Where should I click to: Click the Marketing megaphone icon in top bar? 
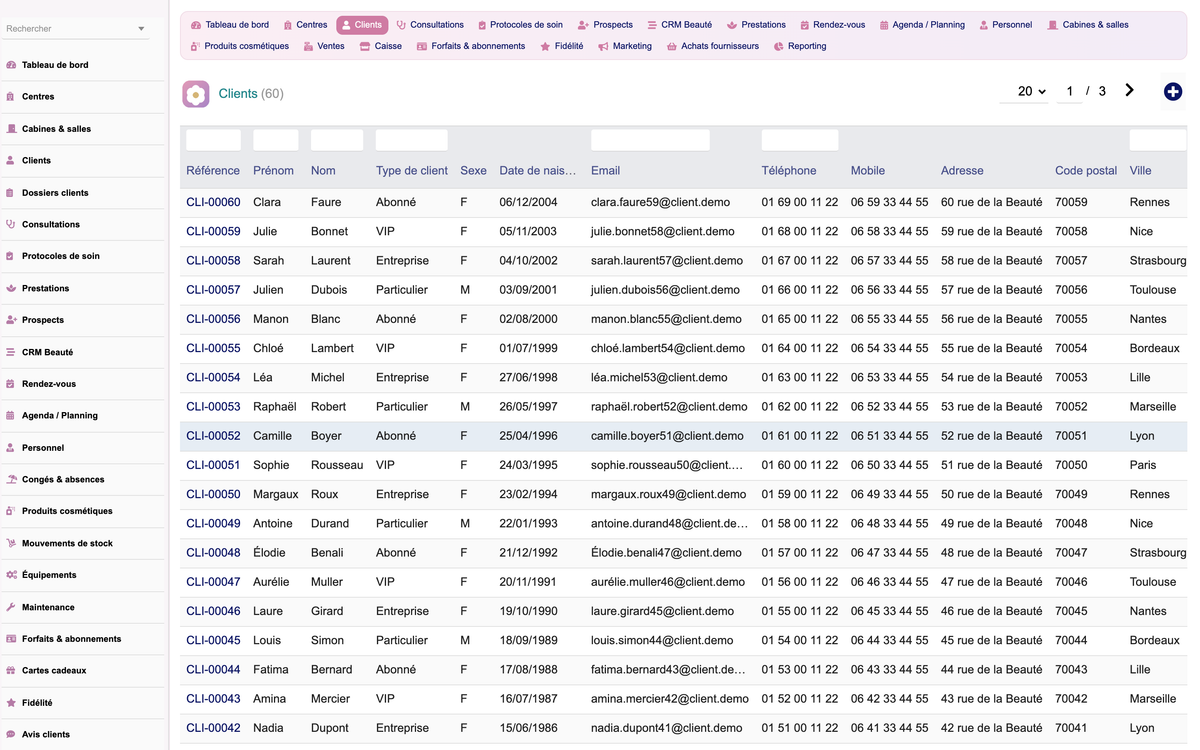603,46
